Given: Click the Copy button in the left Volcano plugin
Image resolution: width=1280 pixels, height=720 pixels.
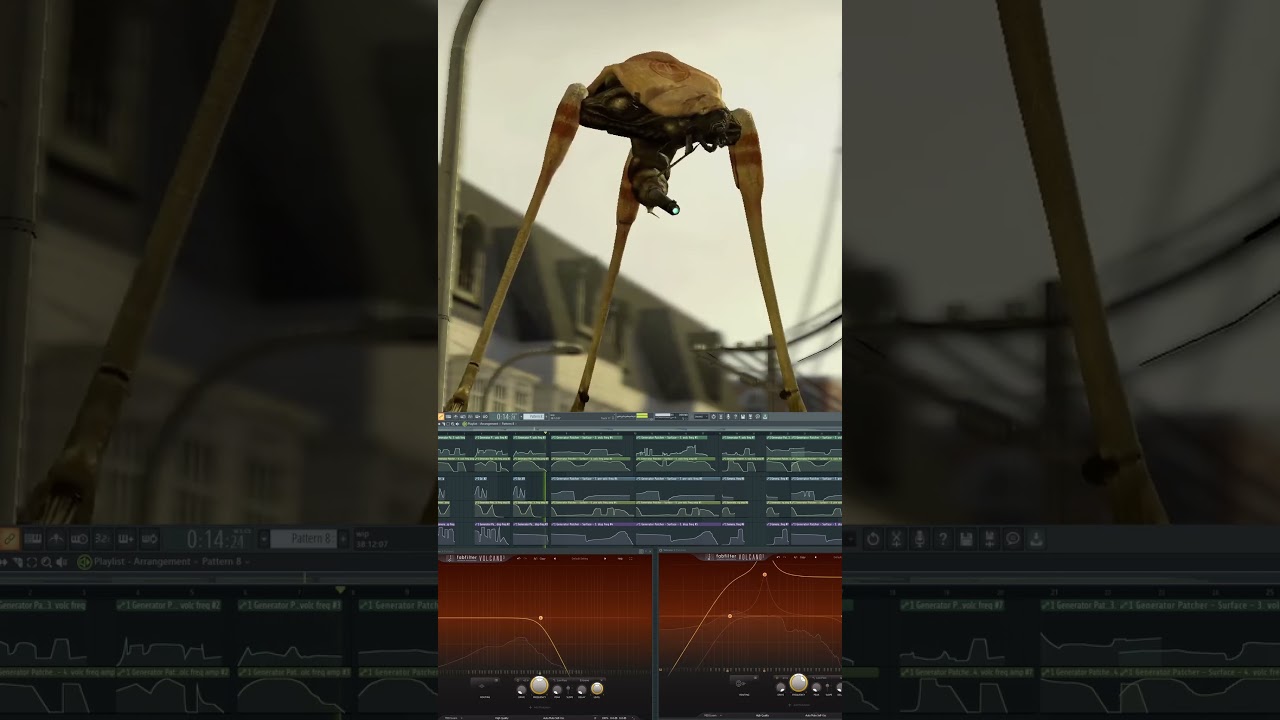Looking at the screenshot, I should click(x=543, y=558).
